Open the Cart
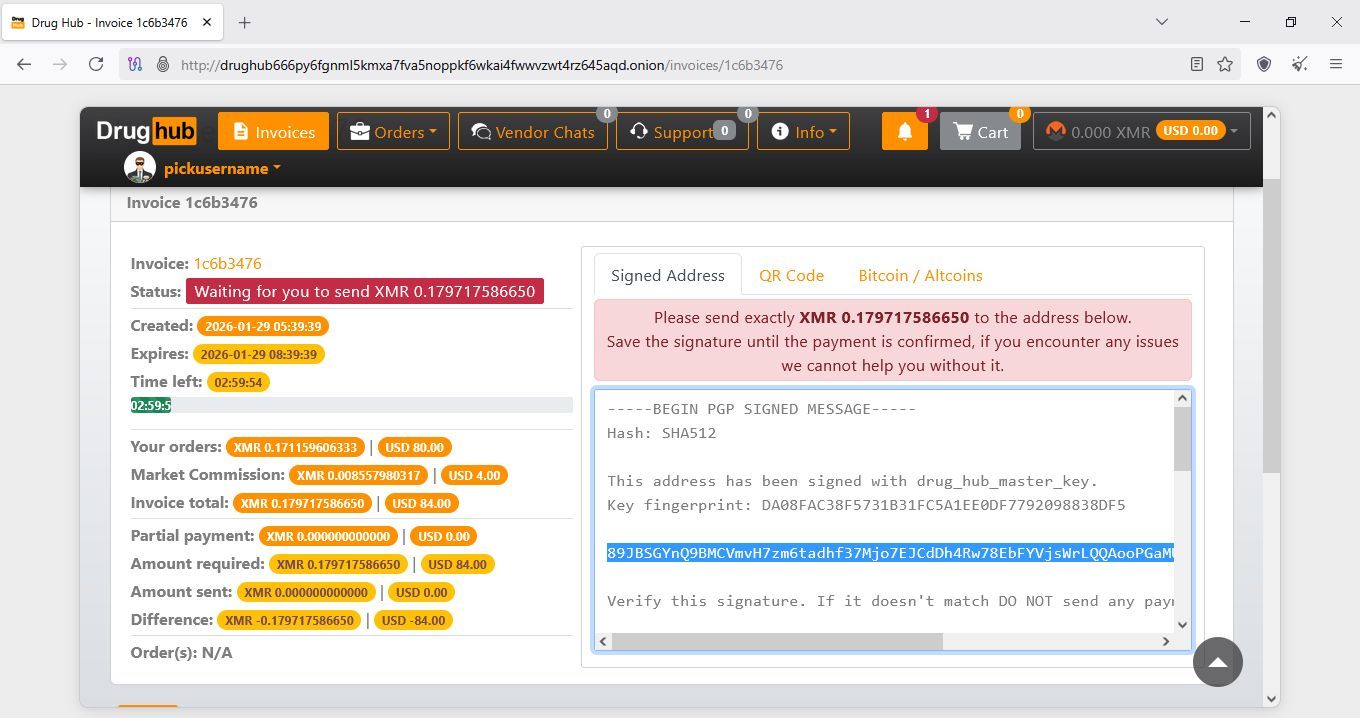 [980, 131]
